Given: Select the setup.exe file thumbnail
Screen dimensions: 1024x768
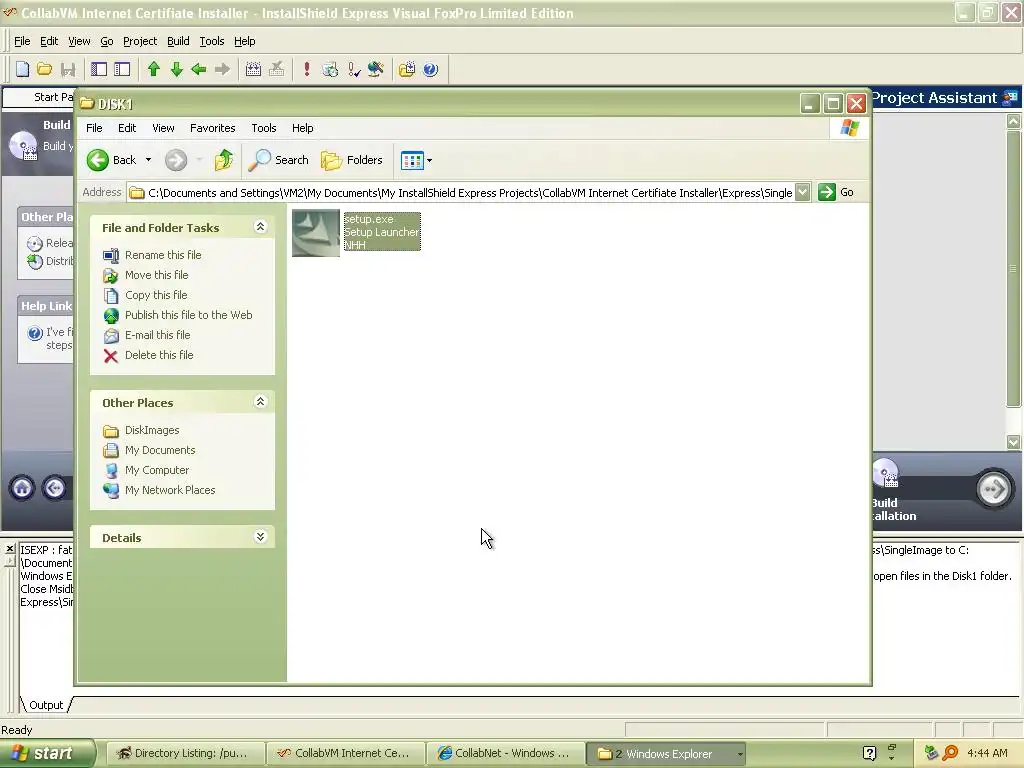Looking at the screenshot, I should 316,232.
